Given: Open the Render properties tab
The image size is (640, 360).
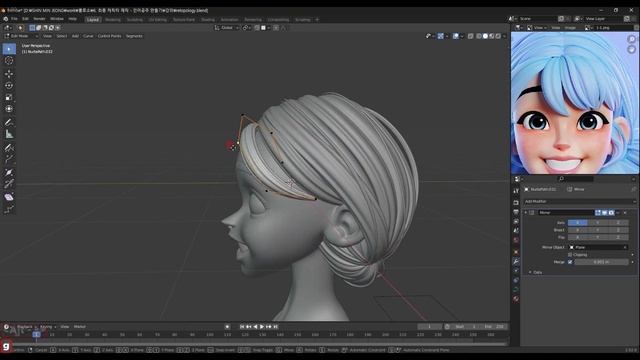Looking at the screenshot, I should coord(516,203).
